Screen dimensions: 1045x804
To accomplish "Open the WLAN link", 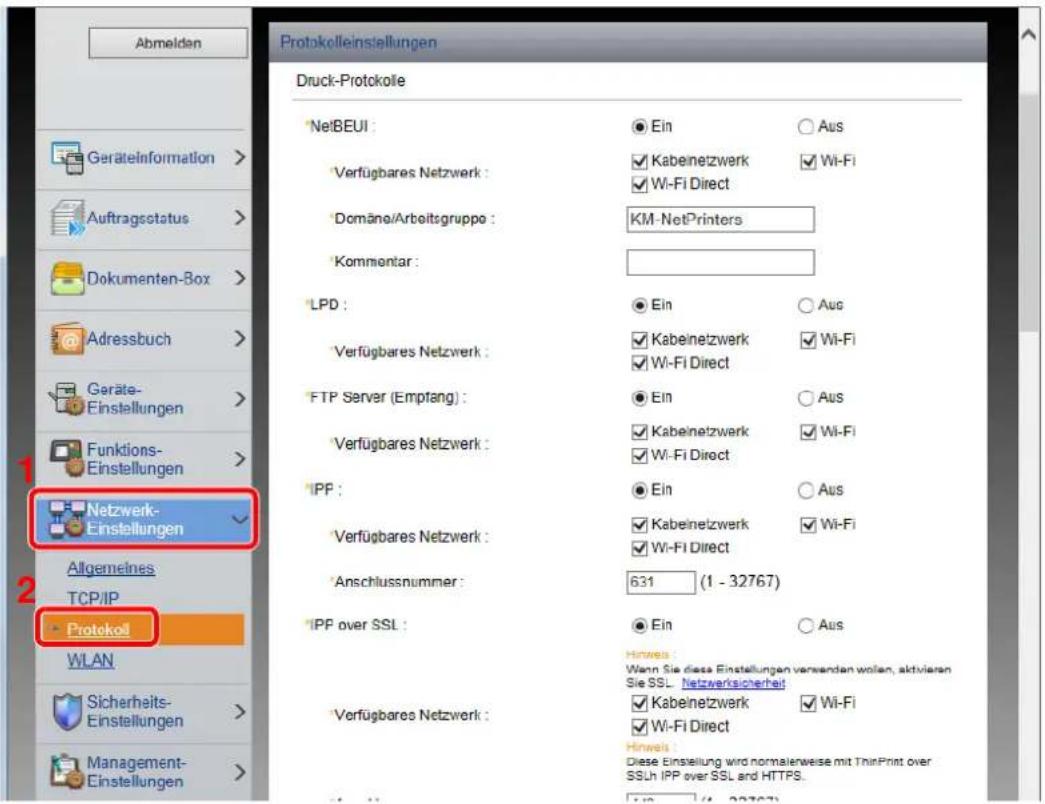I will click(90, 661).
